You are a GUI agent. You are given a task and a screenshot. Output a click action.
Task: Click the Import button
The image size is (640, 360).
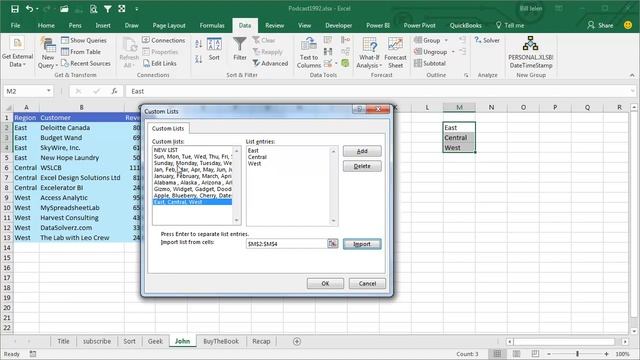[x=362, y=244]
